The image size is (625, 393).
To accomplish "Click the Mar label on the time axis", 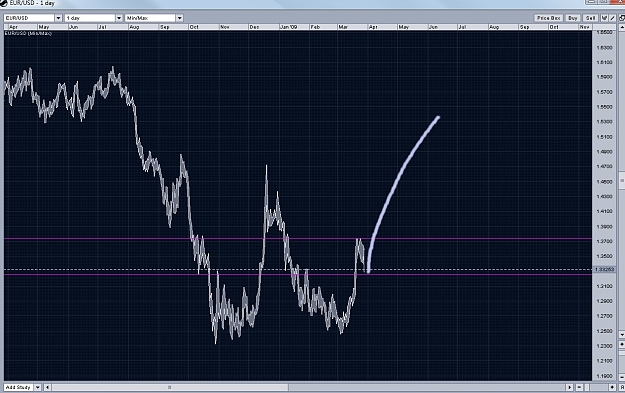I will tap(343, 27).
